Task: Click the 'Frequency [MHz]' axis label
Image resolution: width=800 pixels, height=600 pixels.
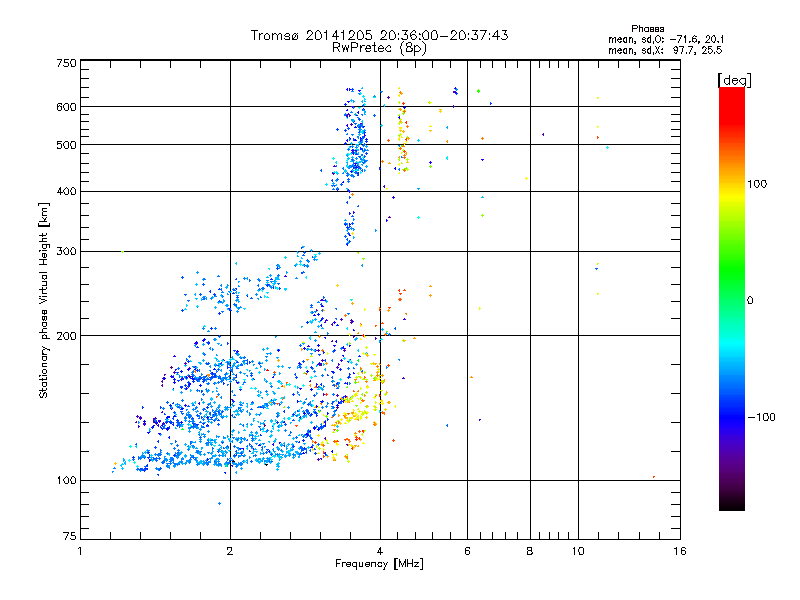Action: (x=379, y=564)
